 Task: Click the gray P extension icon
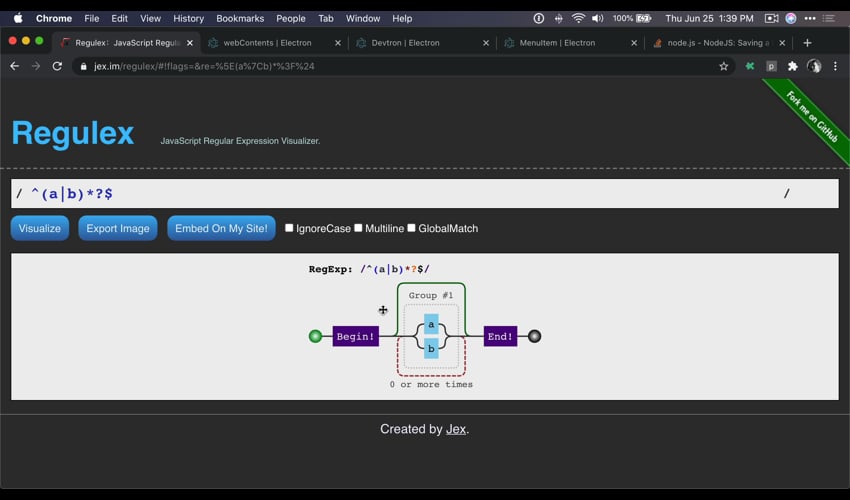[771, 66]
